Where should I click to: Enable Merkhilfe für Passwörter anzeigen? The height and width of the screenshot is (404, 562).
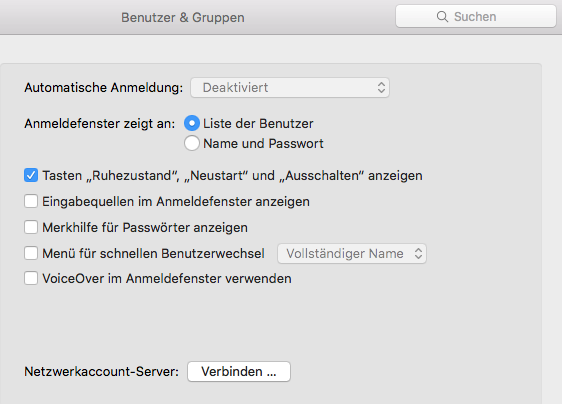click(31, 227)
